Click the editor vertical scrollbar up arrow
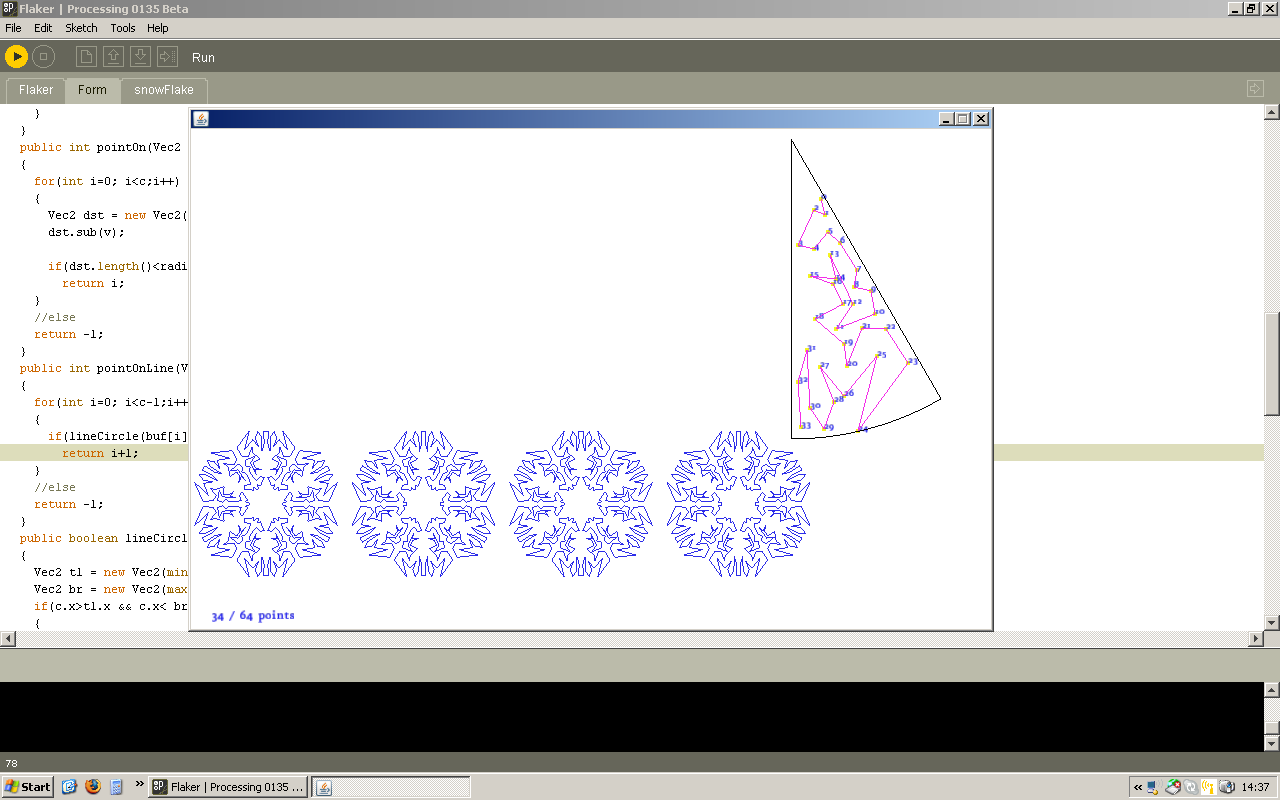This screenshot has width=1280, height=800. 1271,112
